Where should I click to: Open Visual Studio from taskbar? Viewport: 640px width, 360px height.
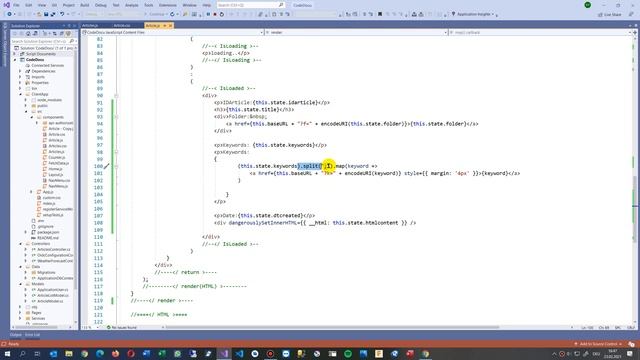[224, 353]
